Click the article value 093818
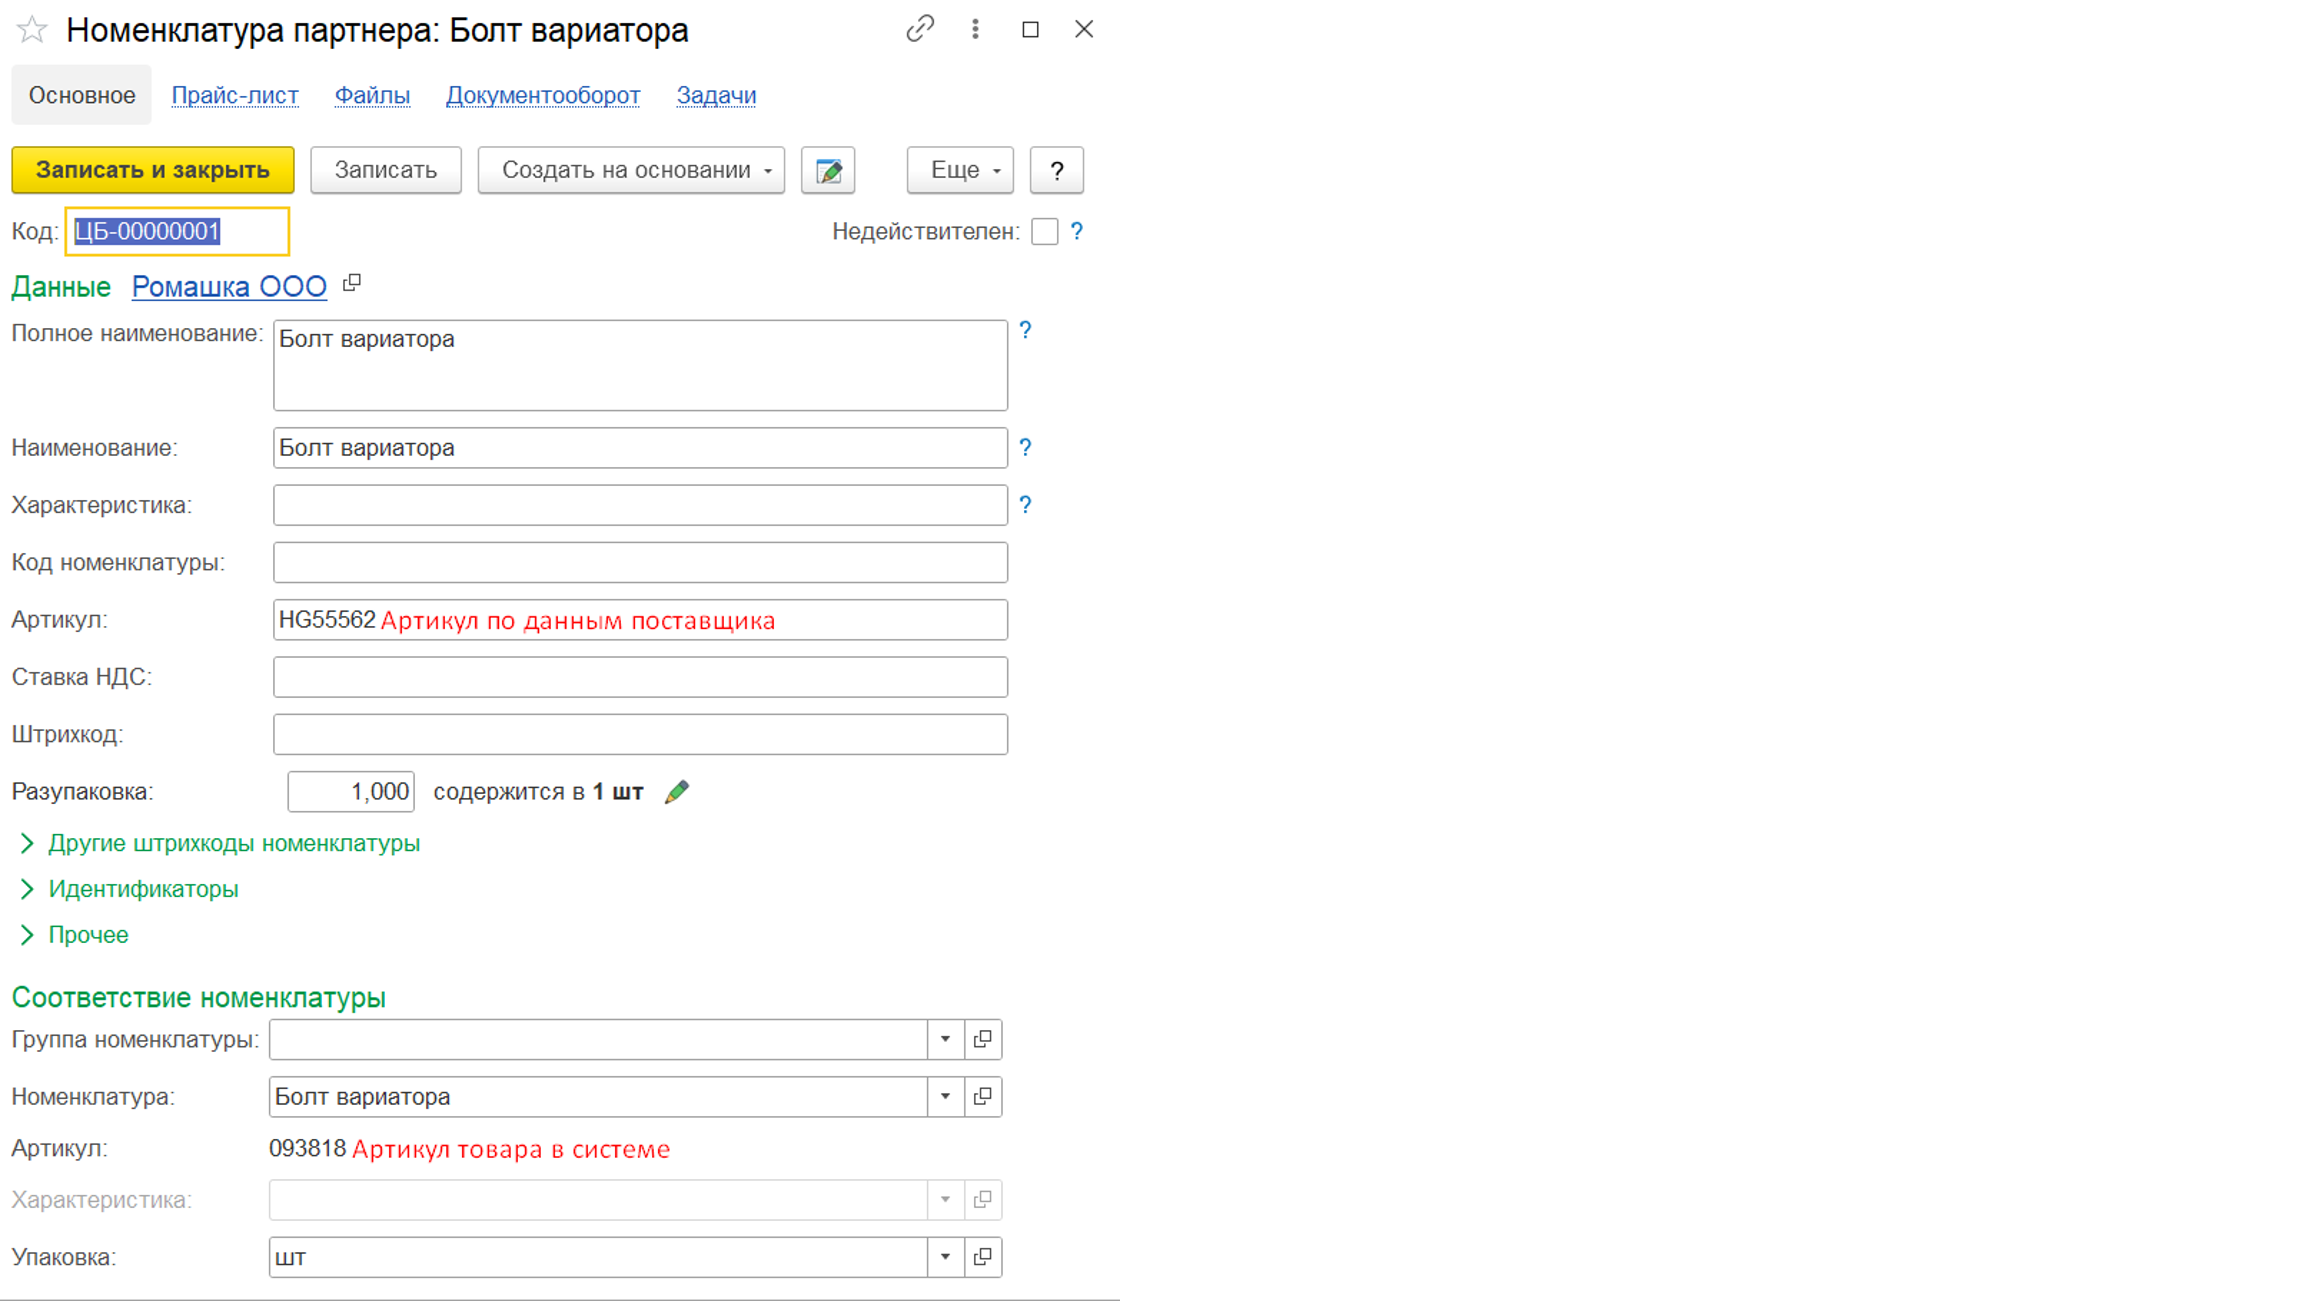This screenshot has height=1301, width=2314. [x=307, y=1148]
